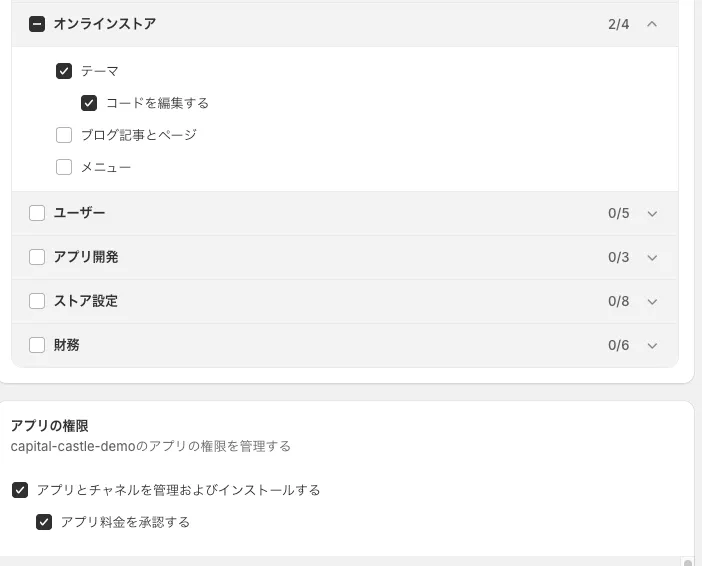Expand the 財務 section chevron
702x566 pixels.
(x=652, y=345)
